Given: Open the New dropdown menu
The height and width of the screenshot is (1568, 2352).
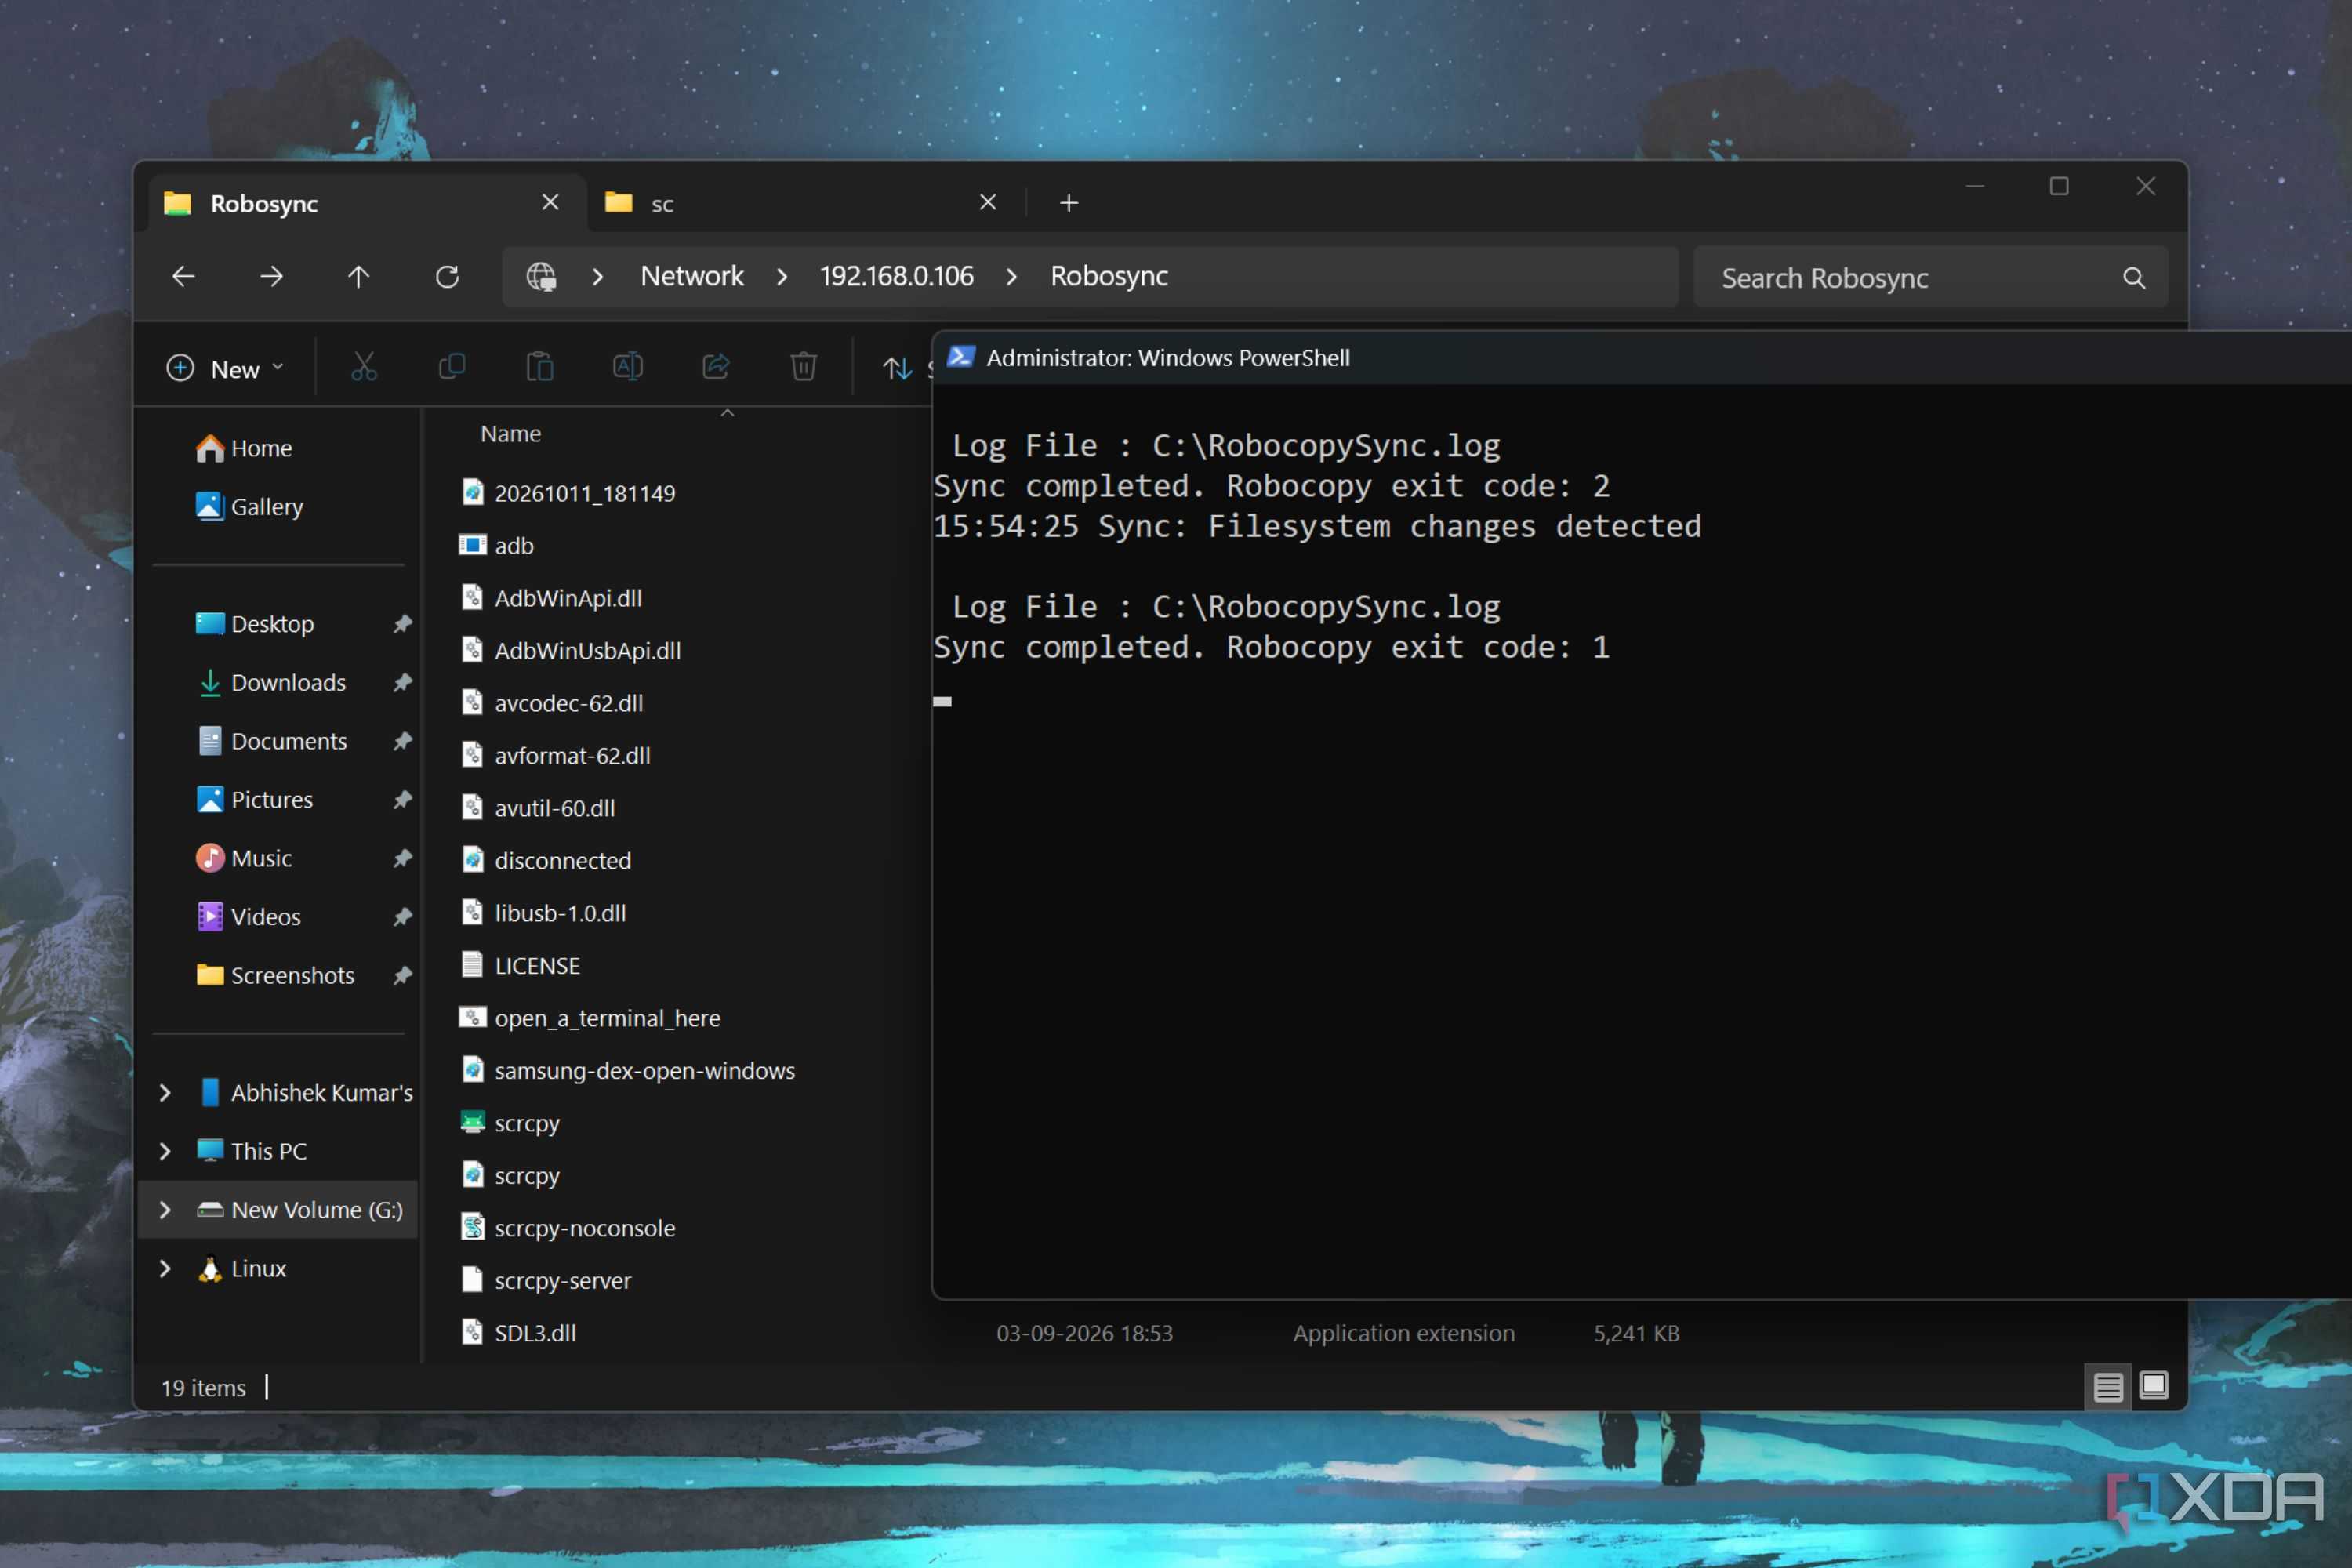Looking at the screenshot, I should (x=226, y=369).
